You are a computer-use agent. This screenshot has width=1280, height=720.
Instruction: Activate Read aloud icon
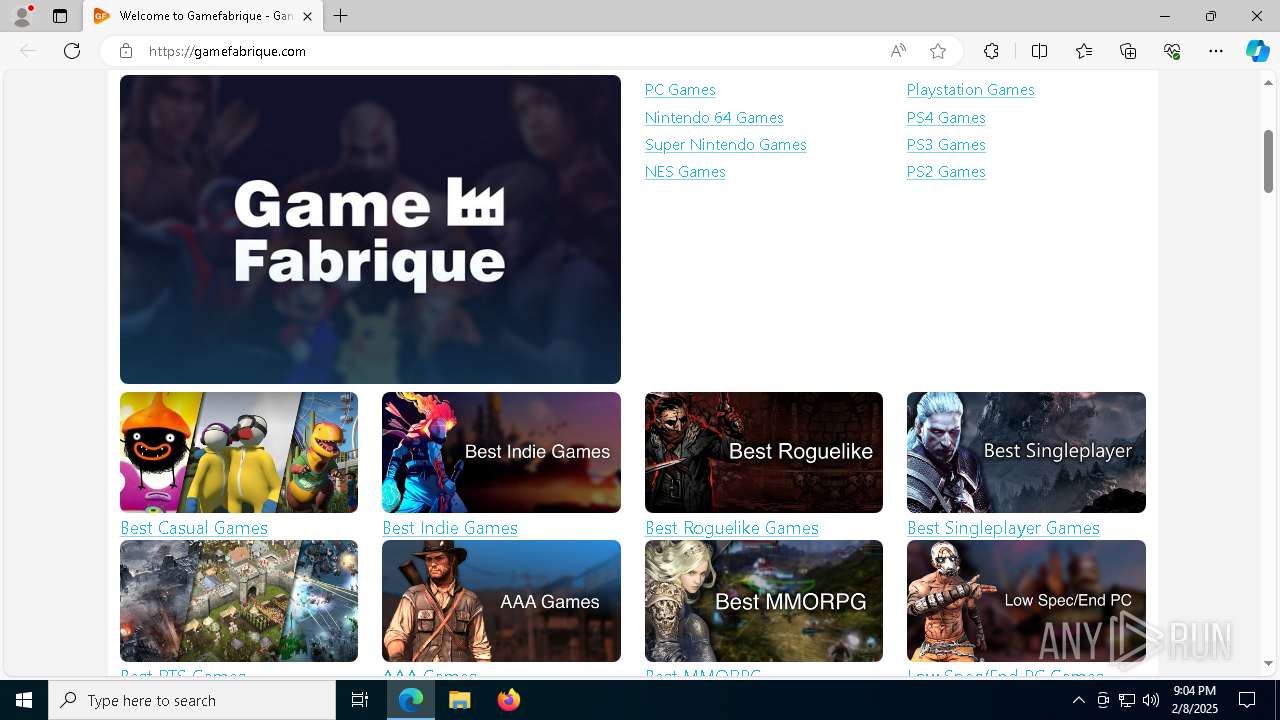(898, 51)
